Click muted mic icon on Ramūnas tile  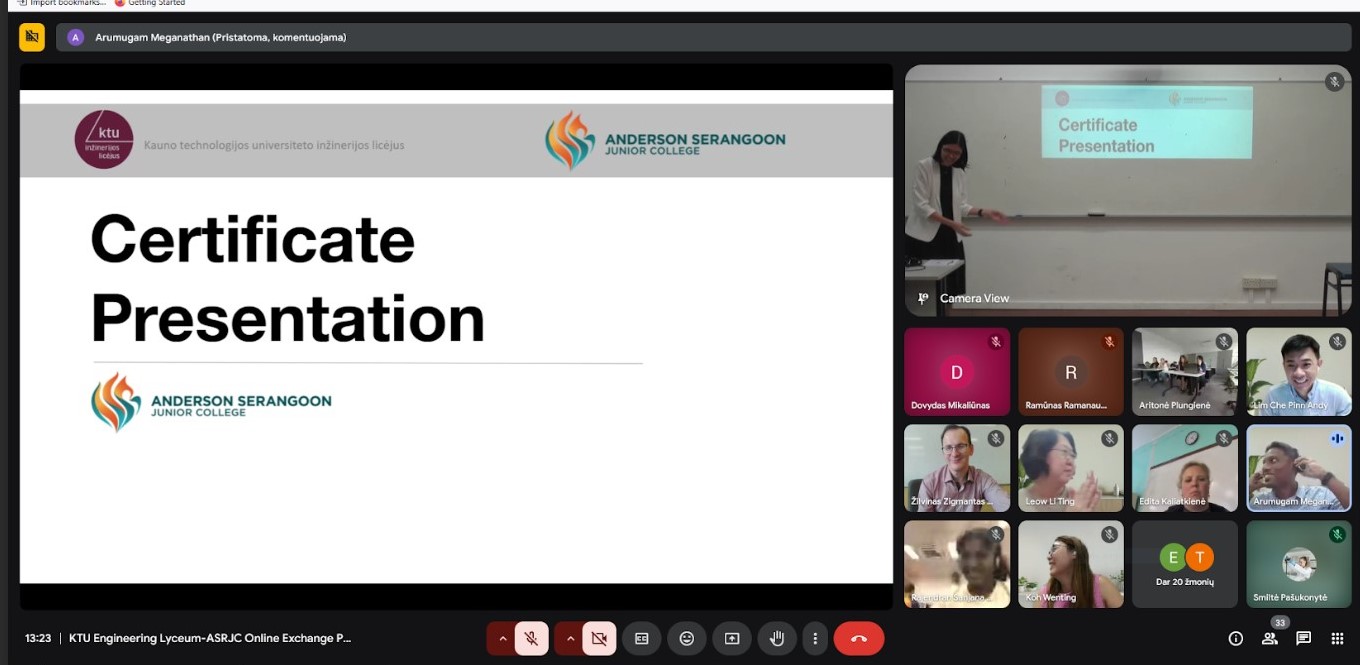pos(1109,342)
